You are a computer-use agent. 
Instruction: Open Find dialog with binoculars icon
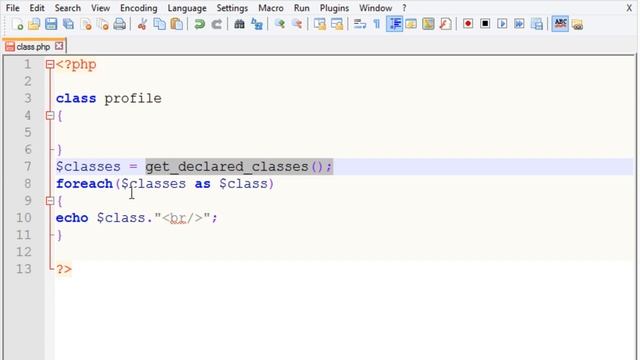[x=239, y=24]
